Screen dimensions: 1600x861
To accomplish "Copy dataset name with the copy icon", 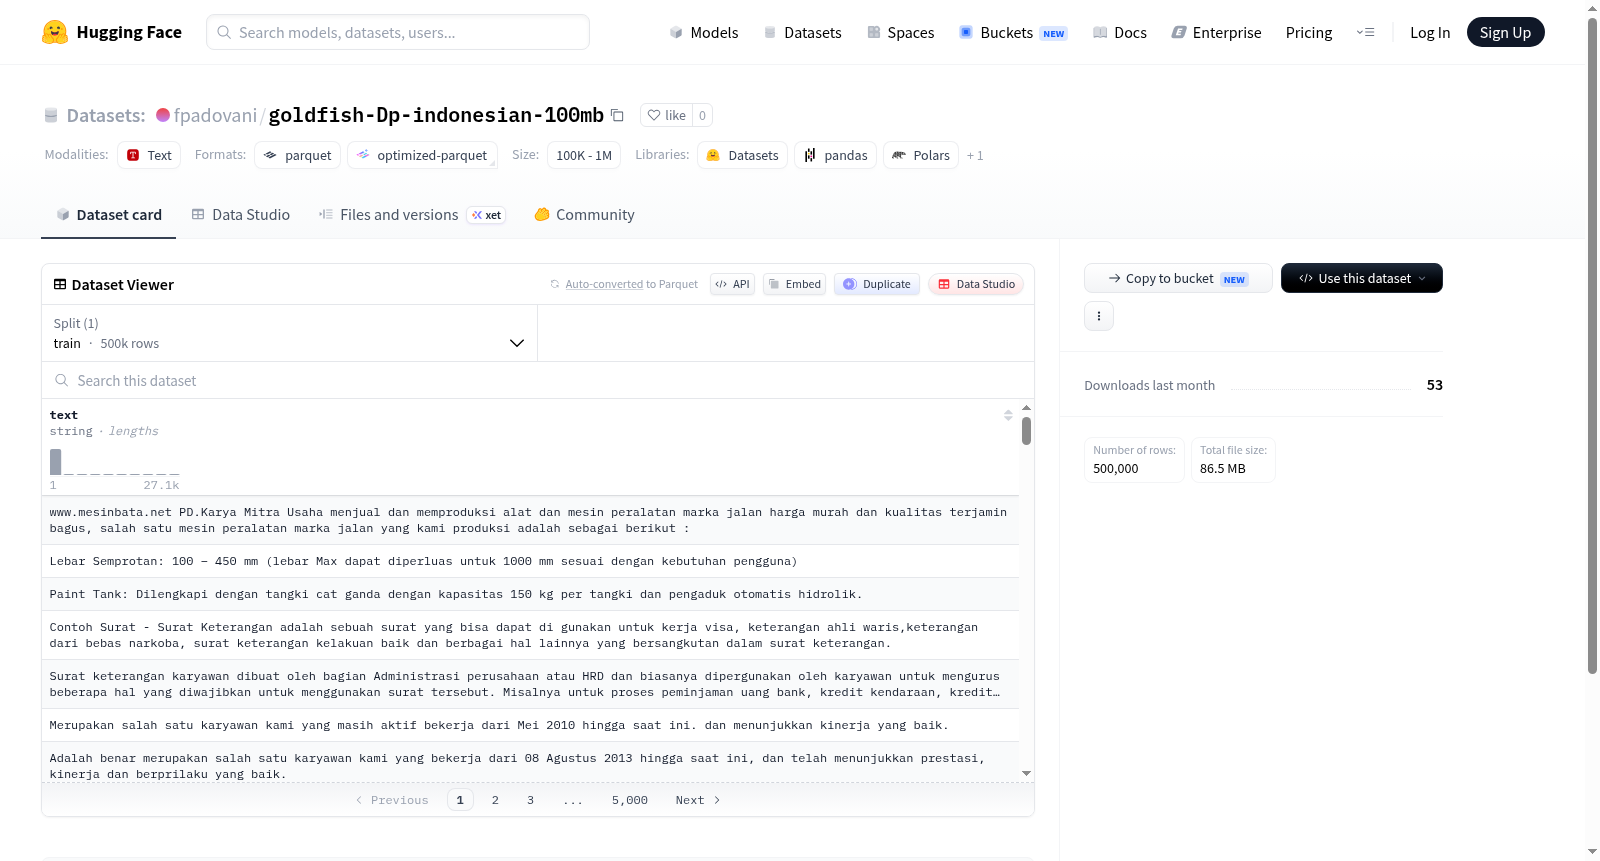I will click(617, 115).
